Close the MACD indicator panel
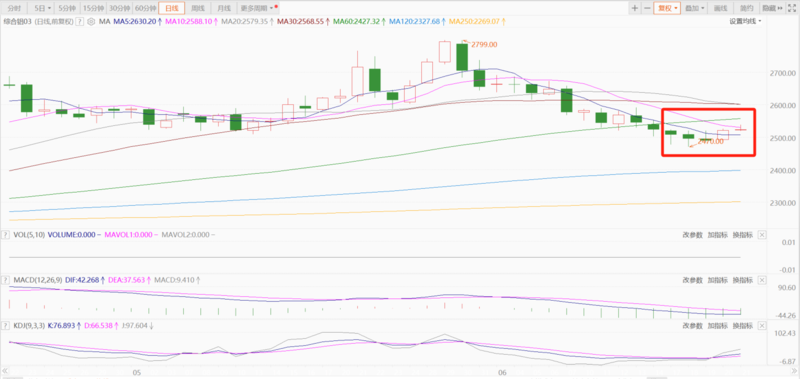Screen dimensions: 800x379 point(762,280)
